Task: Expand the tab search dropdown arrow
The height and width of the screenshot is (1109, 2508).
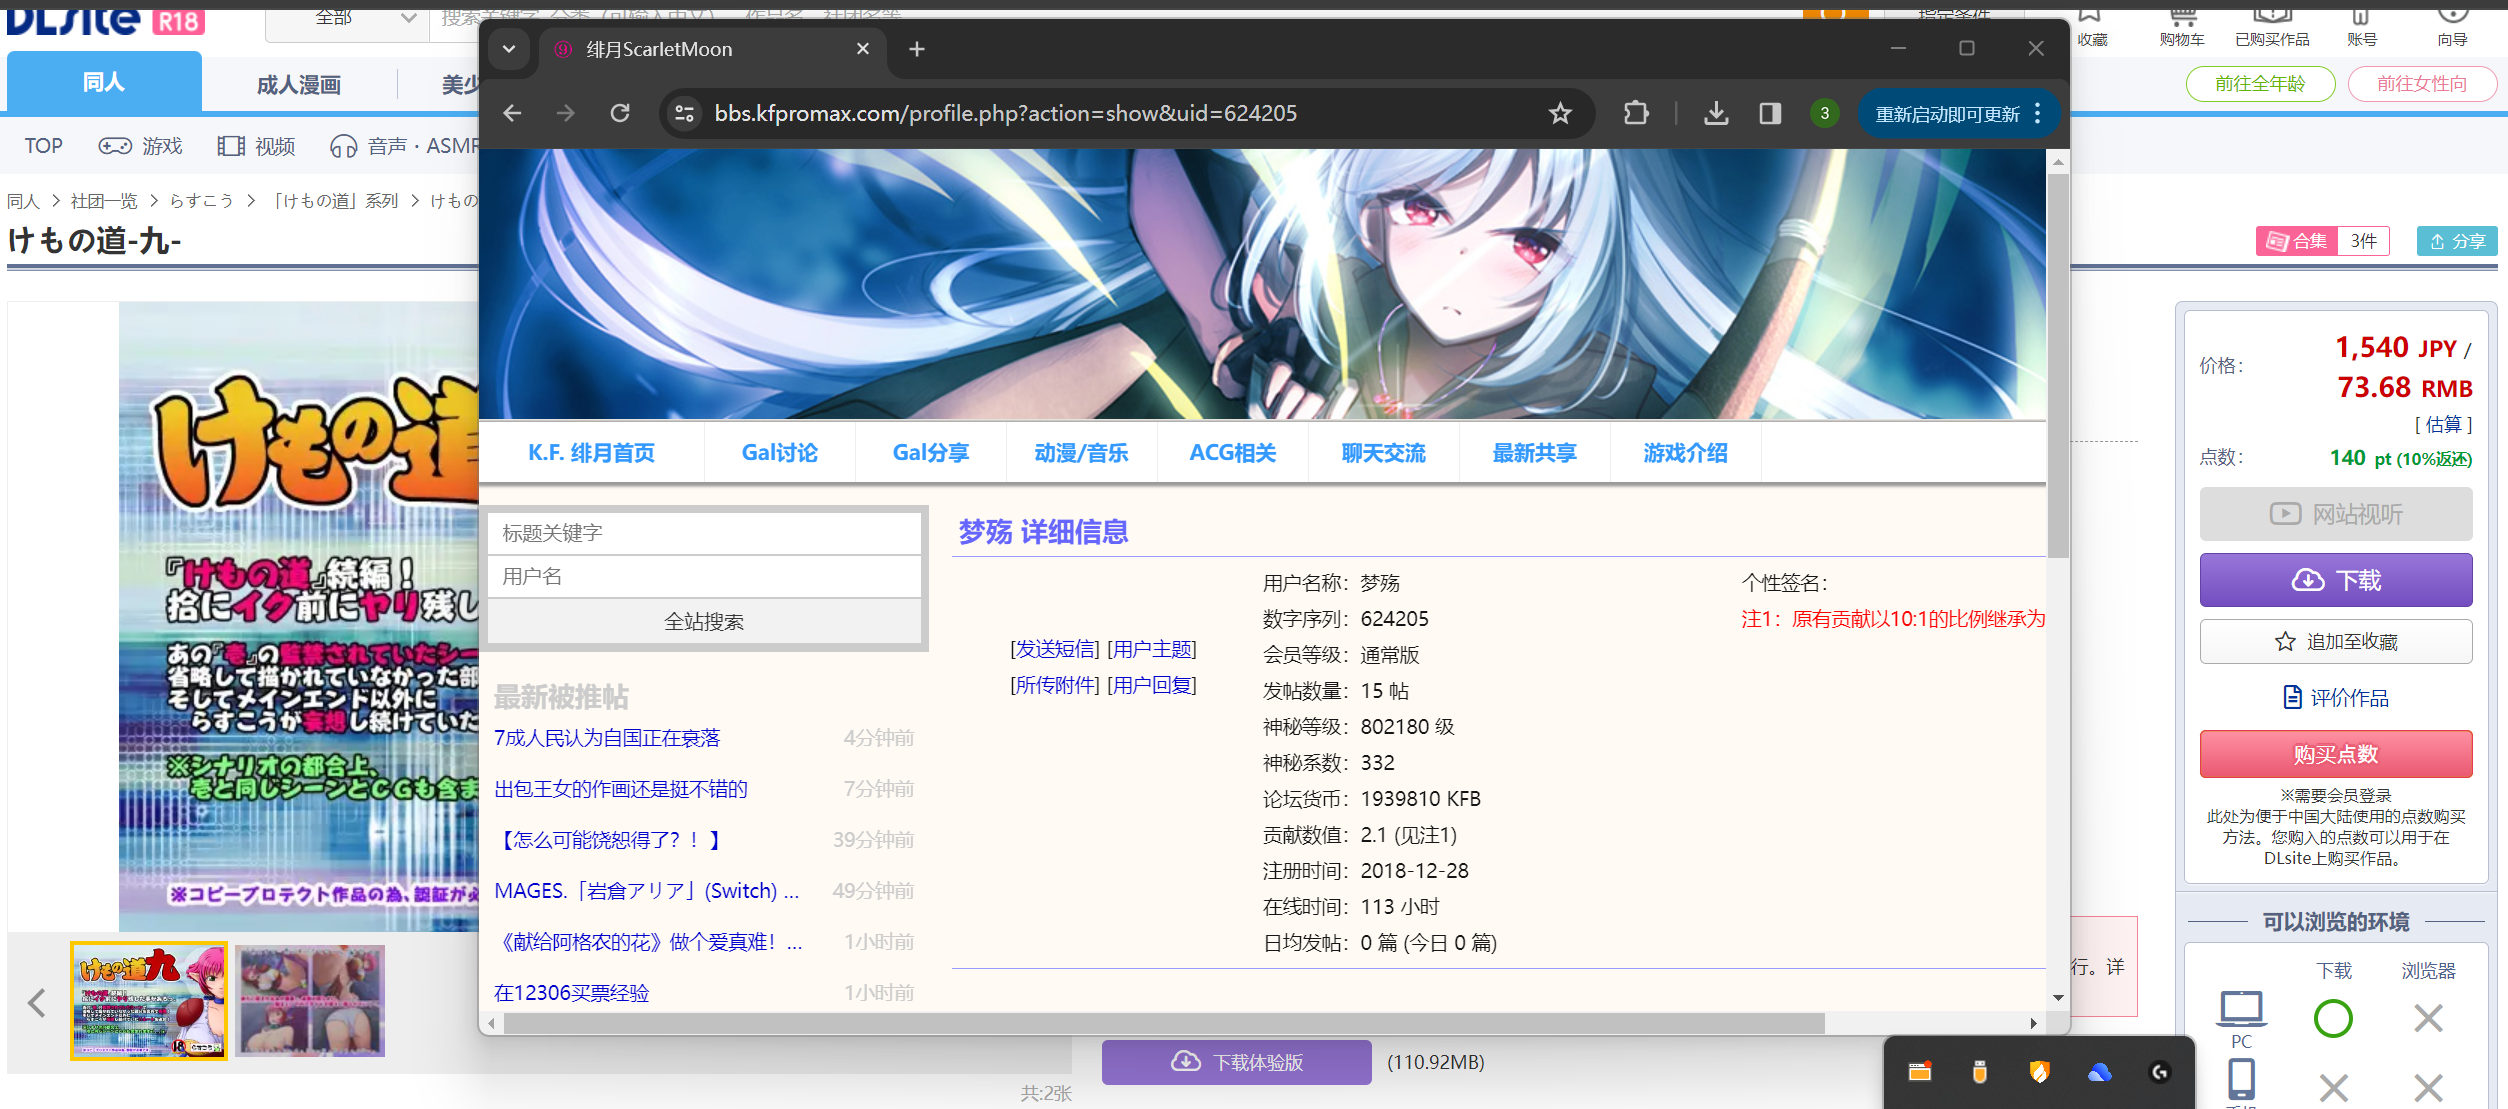Action: (x=509, y=49)
